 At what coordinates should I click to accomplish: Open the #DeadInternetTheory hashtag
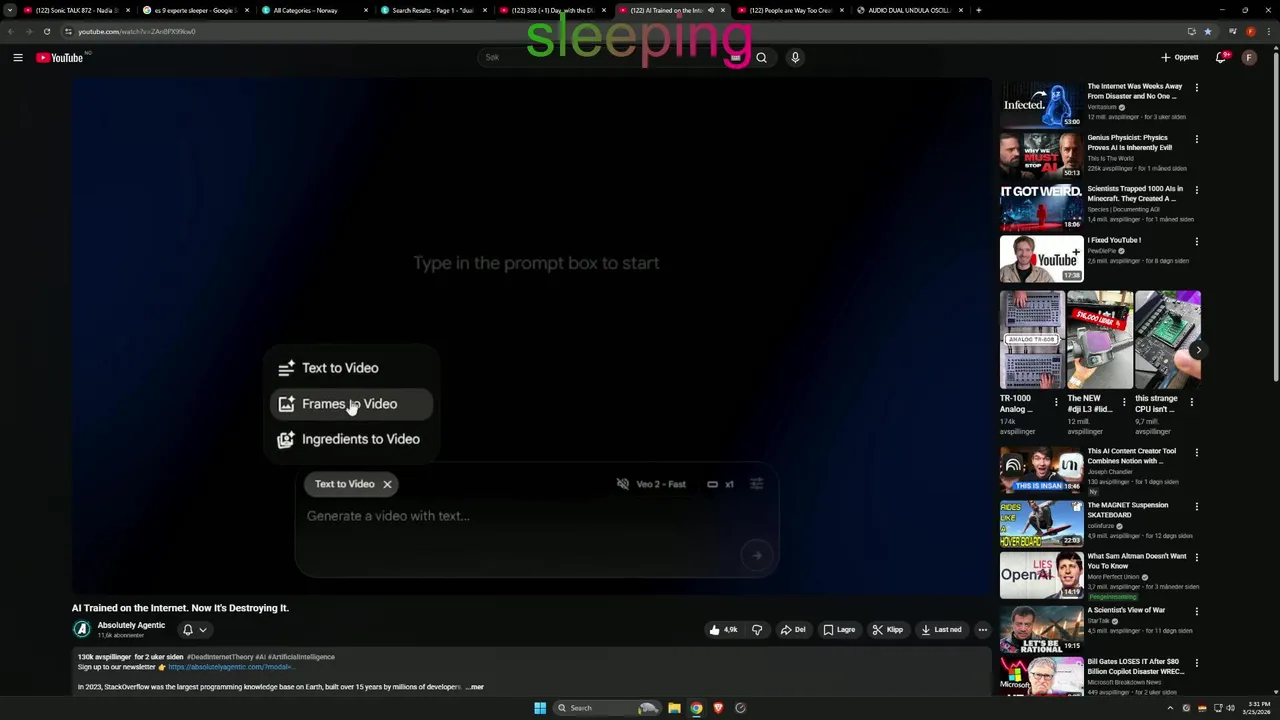click(220, 657)
